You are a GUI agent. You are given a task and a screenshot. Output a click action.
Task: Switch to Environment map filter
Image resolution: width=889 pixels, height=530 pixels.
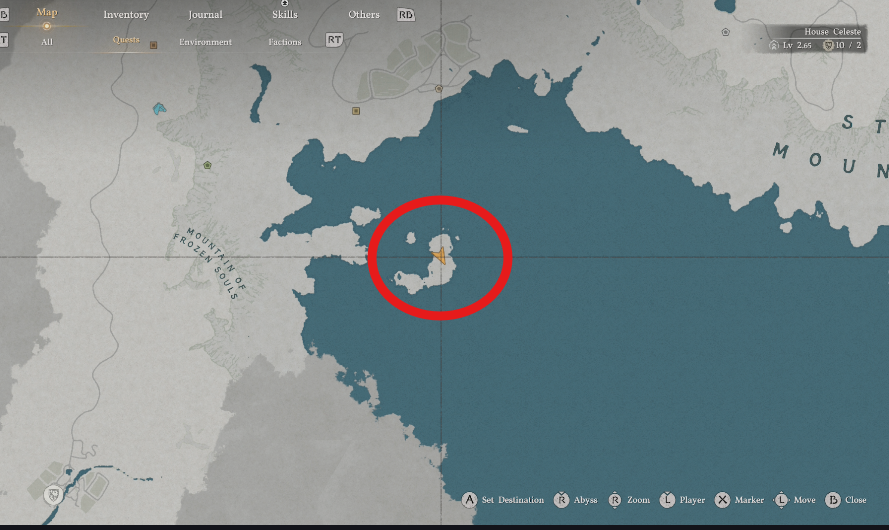click(205, 42)
